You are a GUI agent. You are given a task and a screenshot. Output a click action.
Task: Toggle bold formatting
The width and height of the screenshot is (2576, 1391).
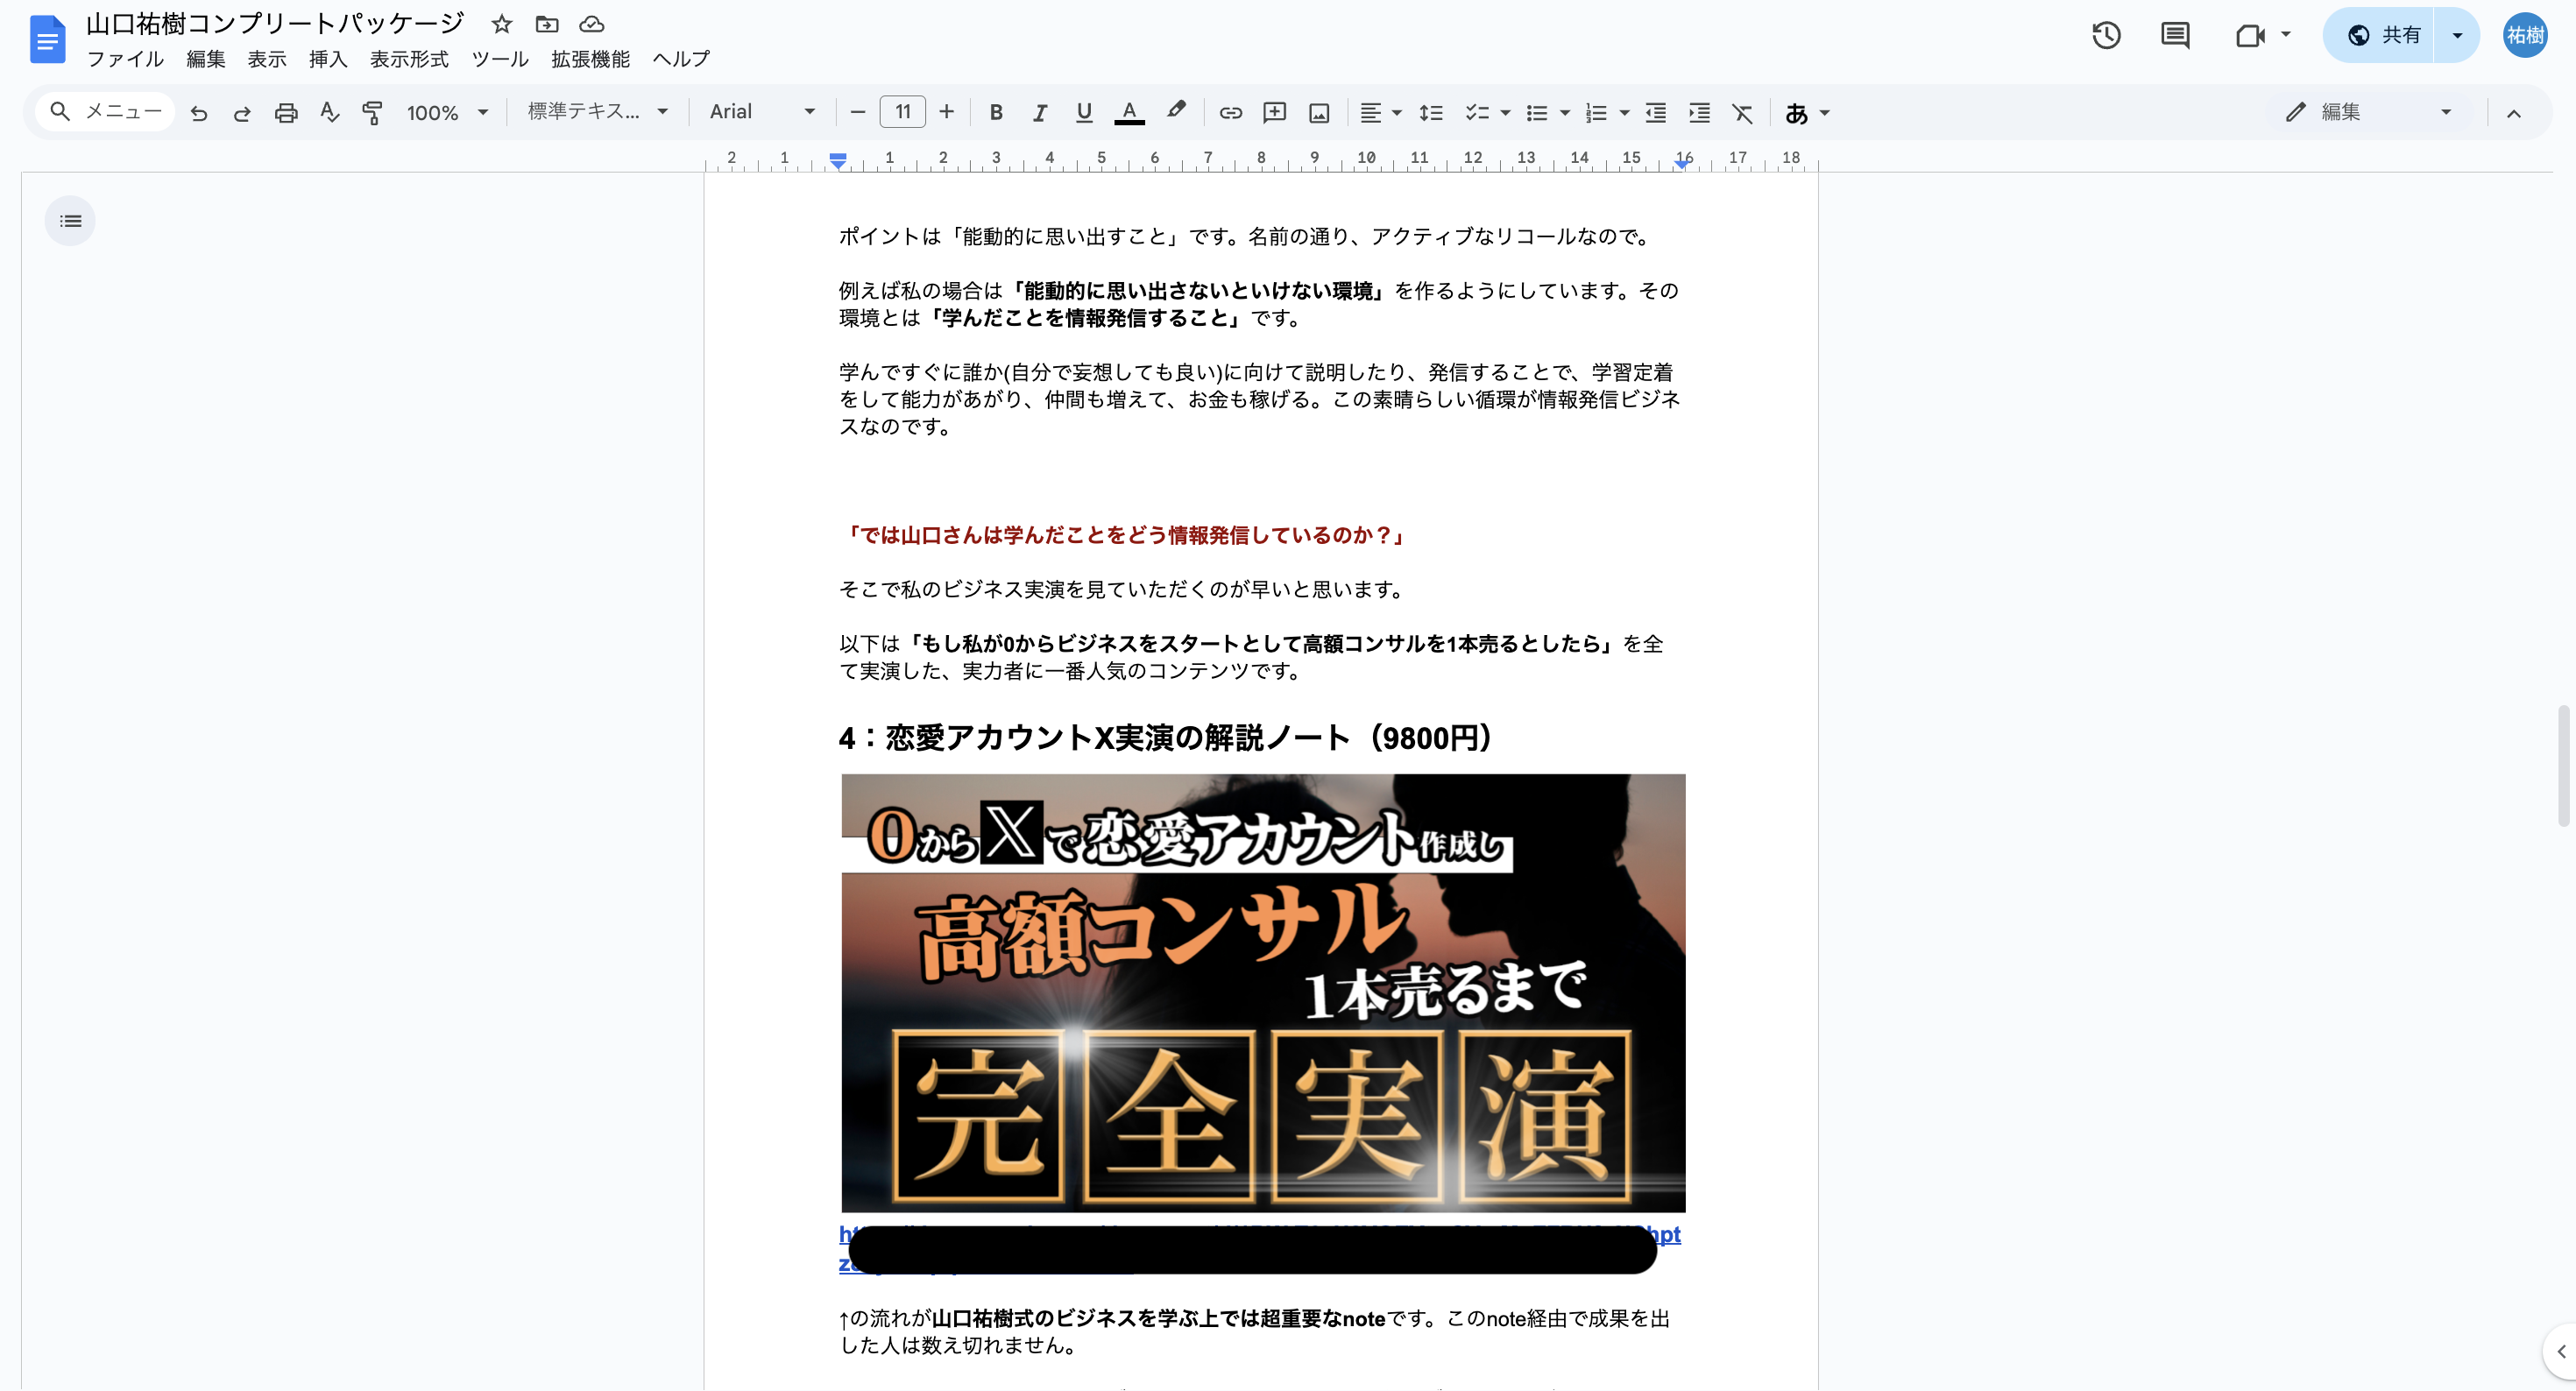(995, 113)
